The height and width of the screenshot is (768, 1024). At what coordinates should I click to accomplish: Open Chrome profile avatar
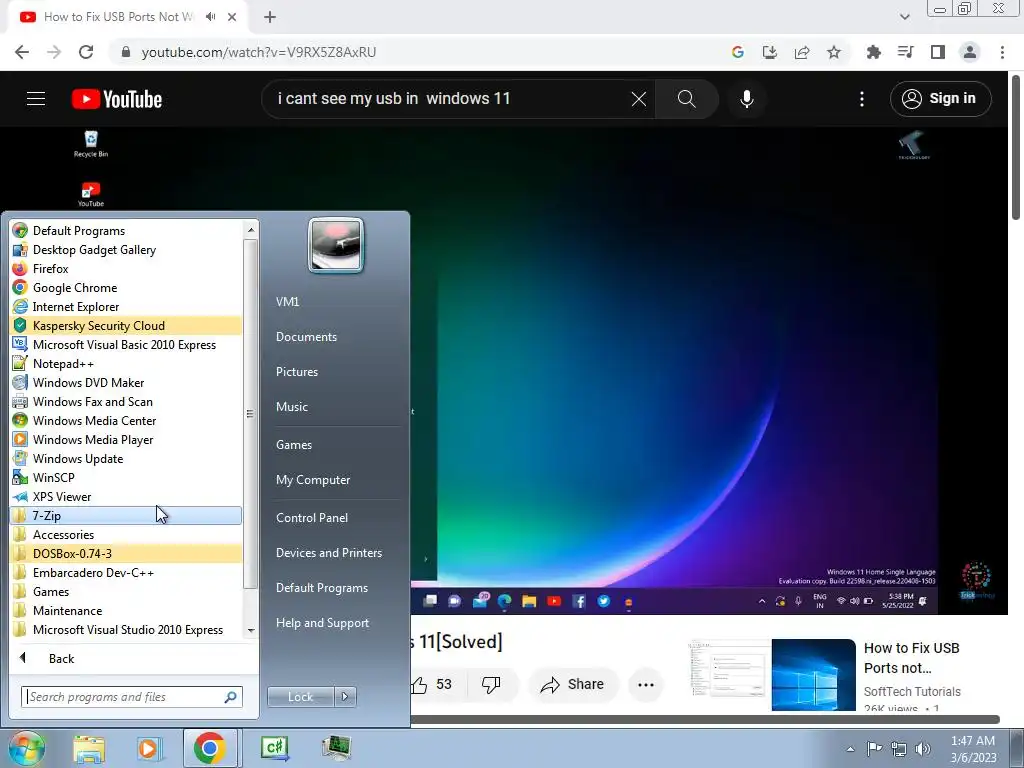970,52
